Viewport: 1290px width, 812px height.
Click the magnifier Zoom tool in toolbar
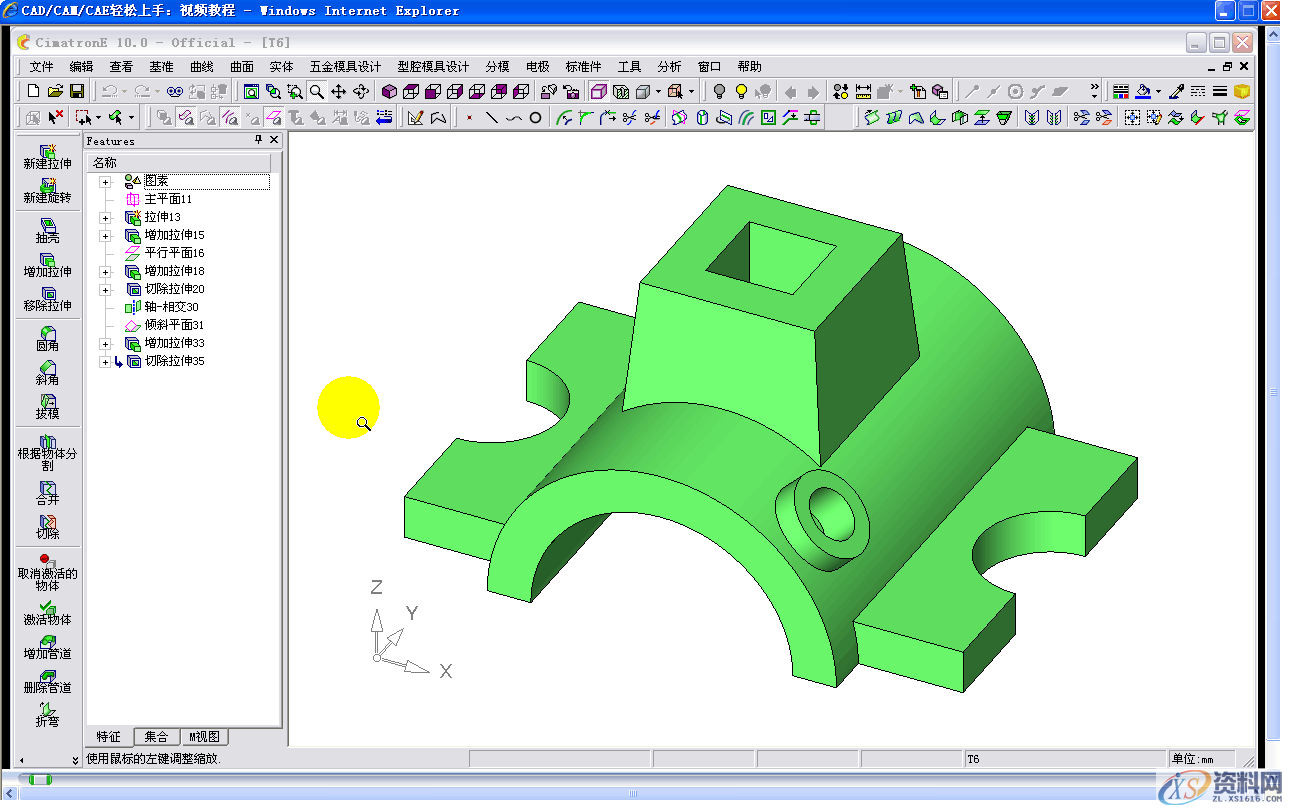pos(316,91)
